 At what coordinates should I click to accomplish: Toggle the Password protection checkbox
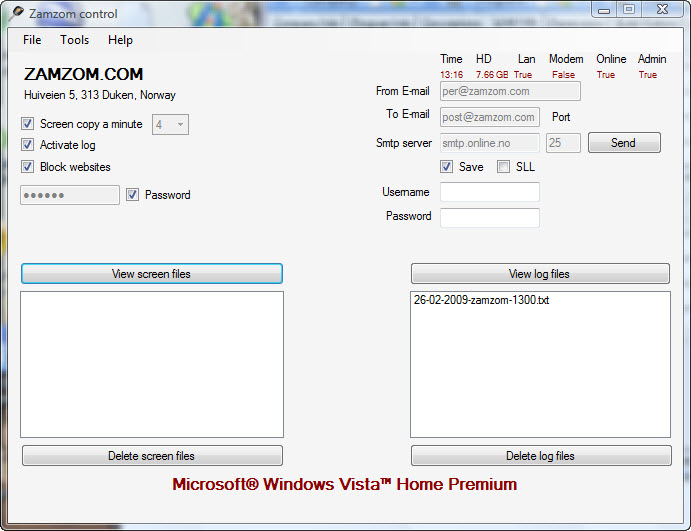(132, 195)
